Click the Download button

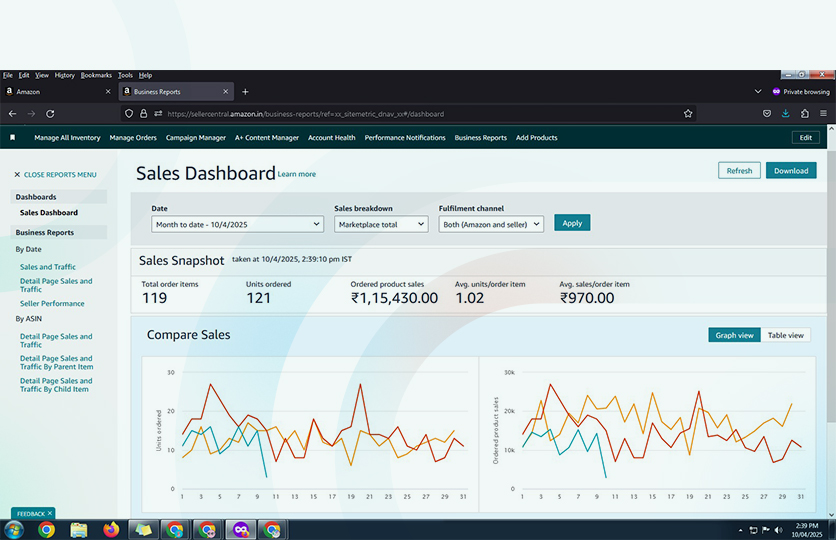click(x=791, y=171)
